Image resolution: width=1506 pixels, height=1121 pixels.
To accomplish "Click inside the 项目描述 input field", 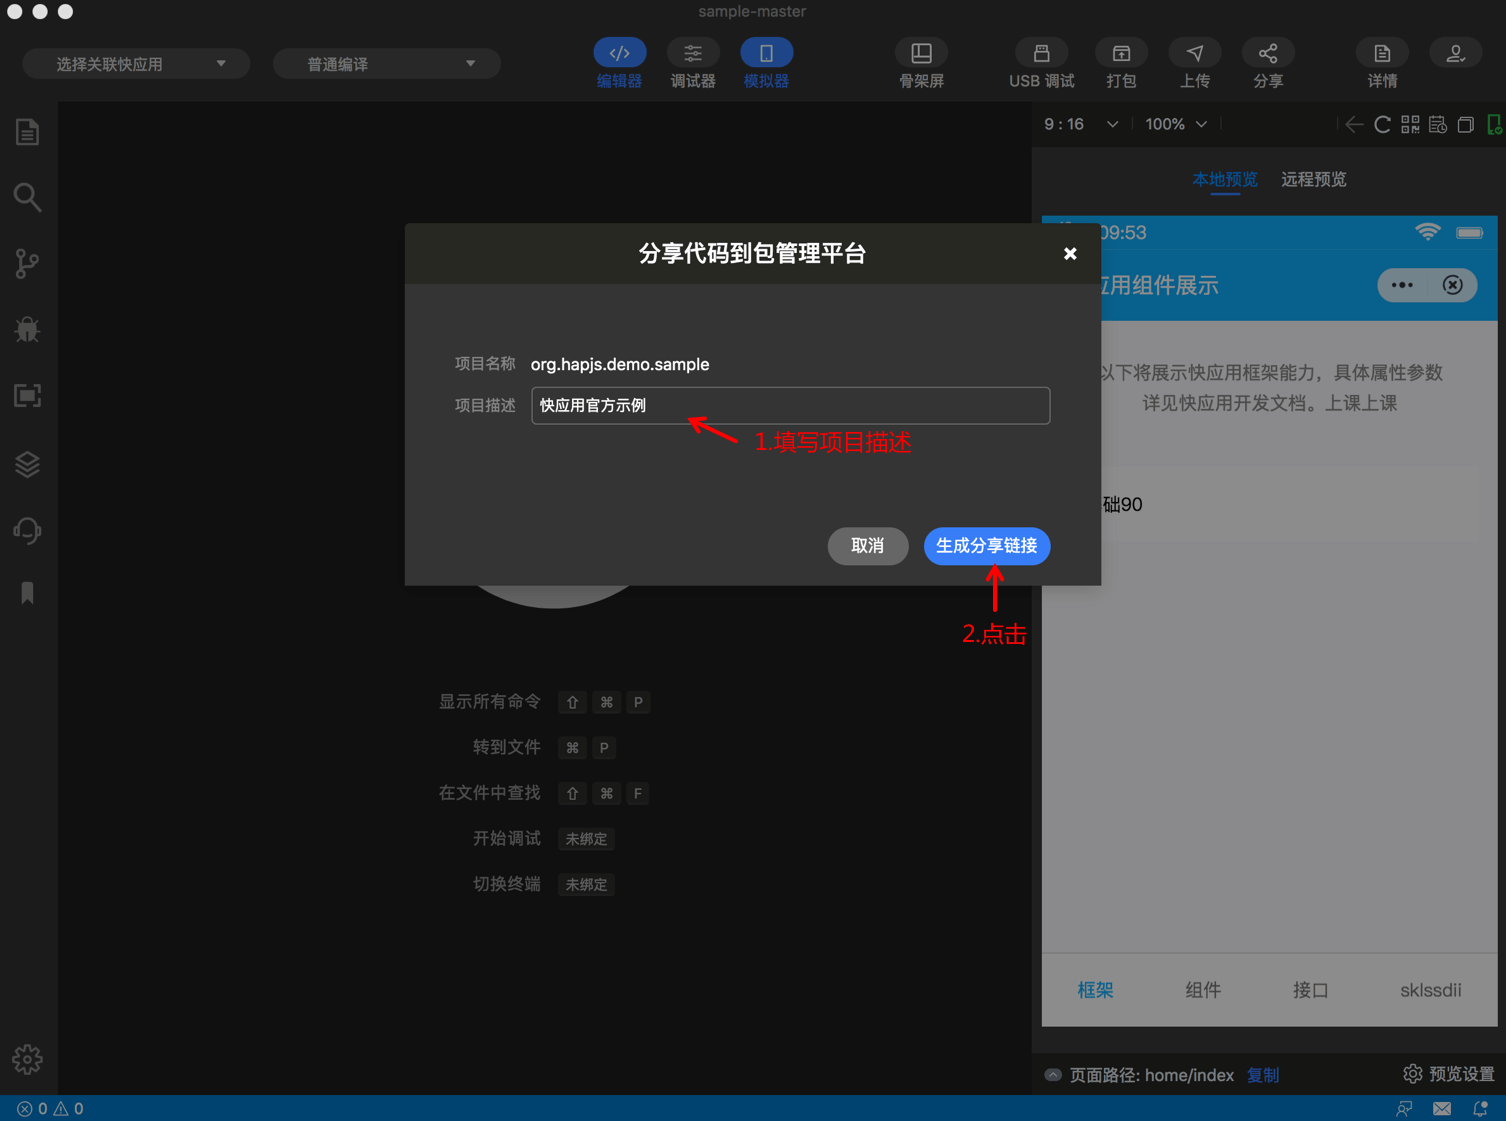I will coord(790,405).
